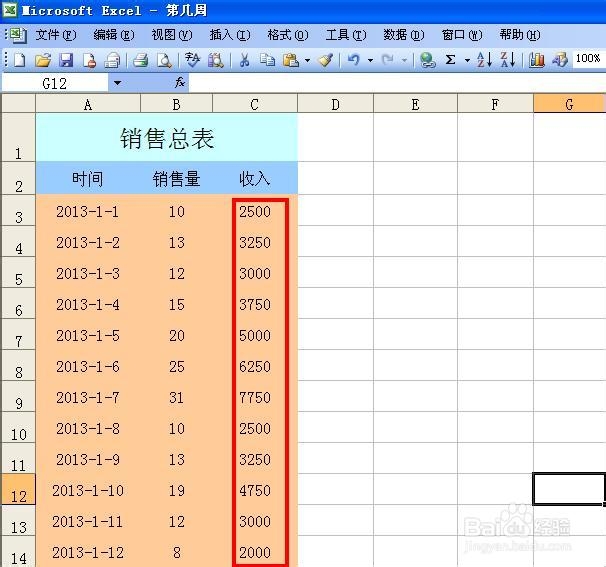Cut selection with scissors icon
Screen dimensions: 606x567
click(x=244, y=60)
